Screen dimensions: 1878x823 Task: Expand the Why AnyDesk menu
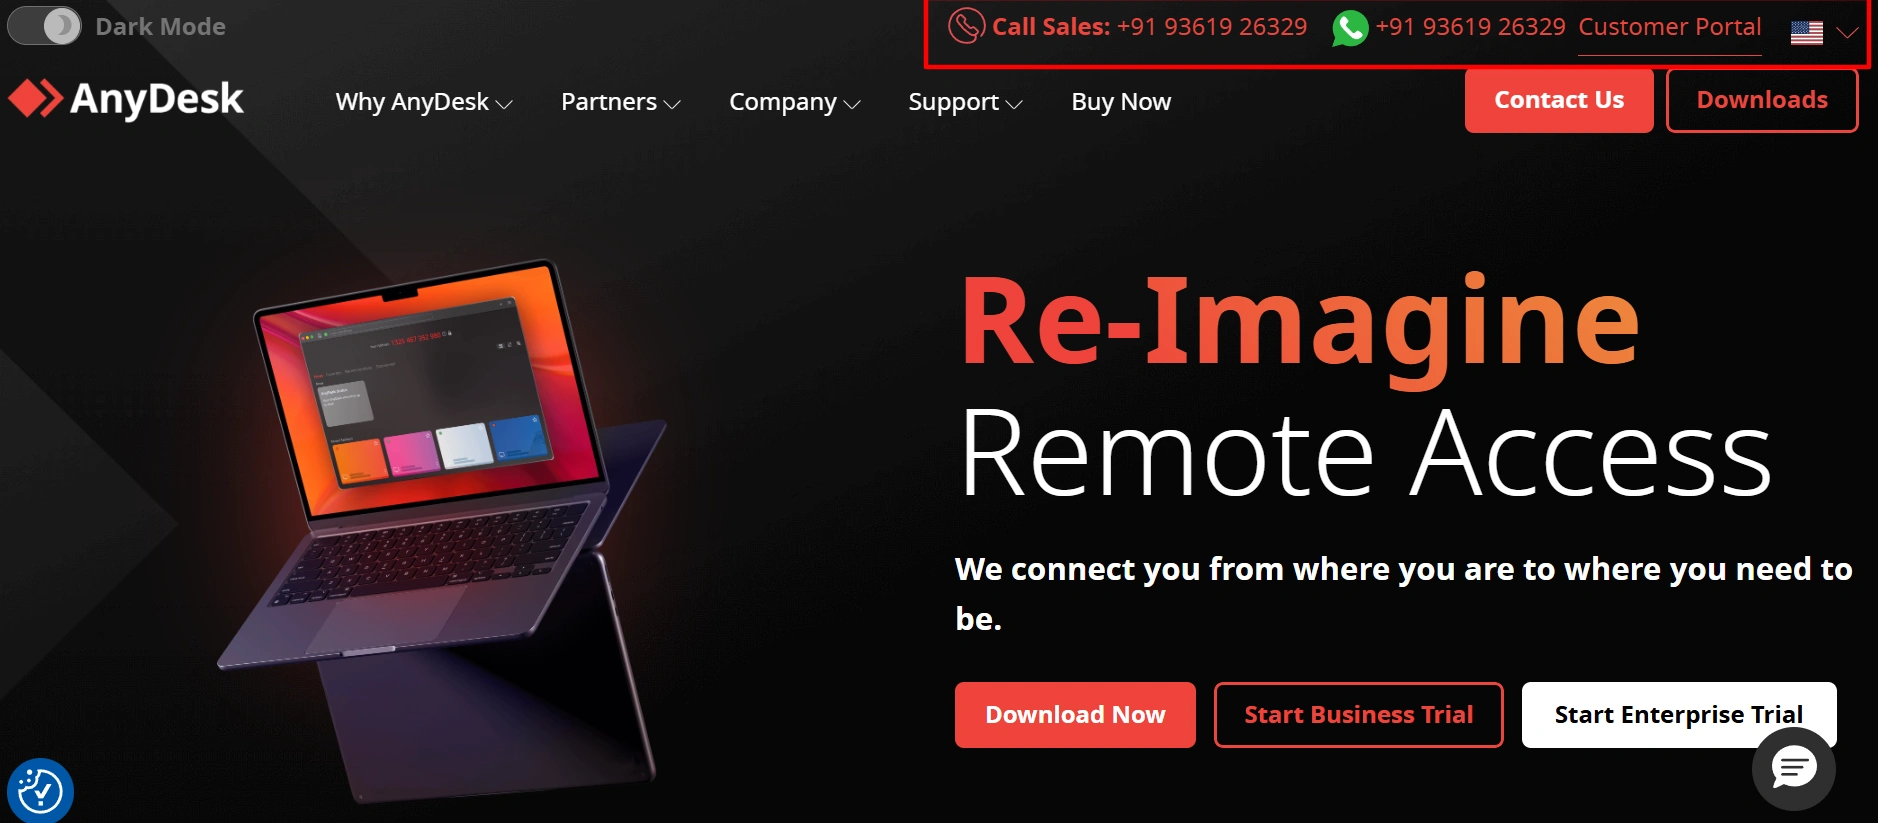click(x=424, y=102)
